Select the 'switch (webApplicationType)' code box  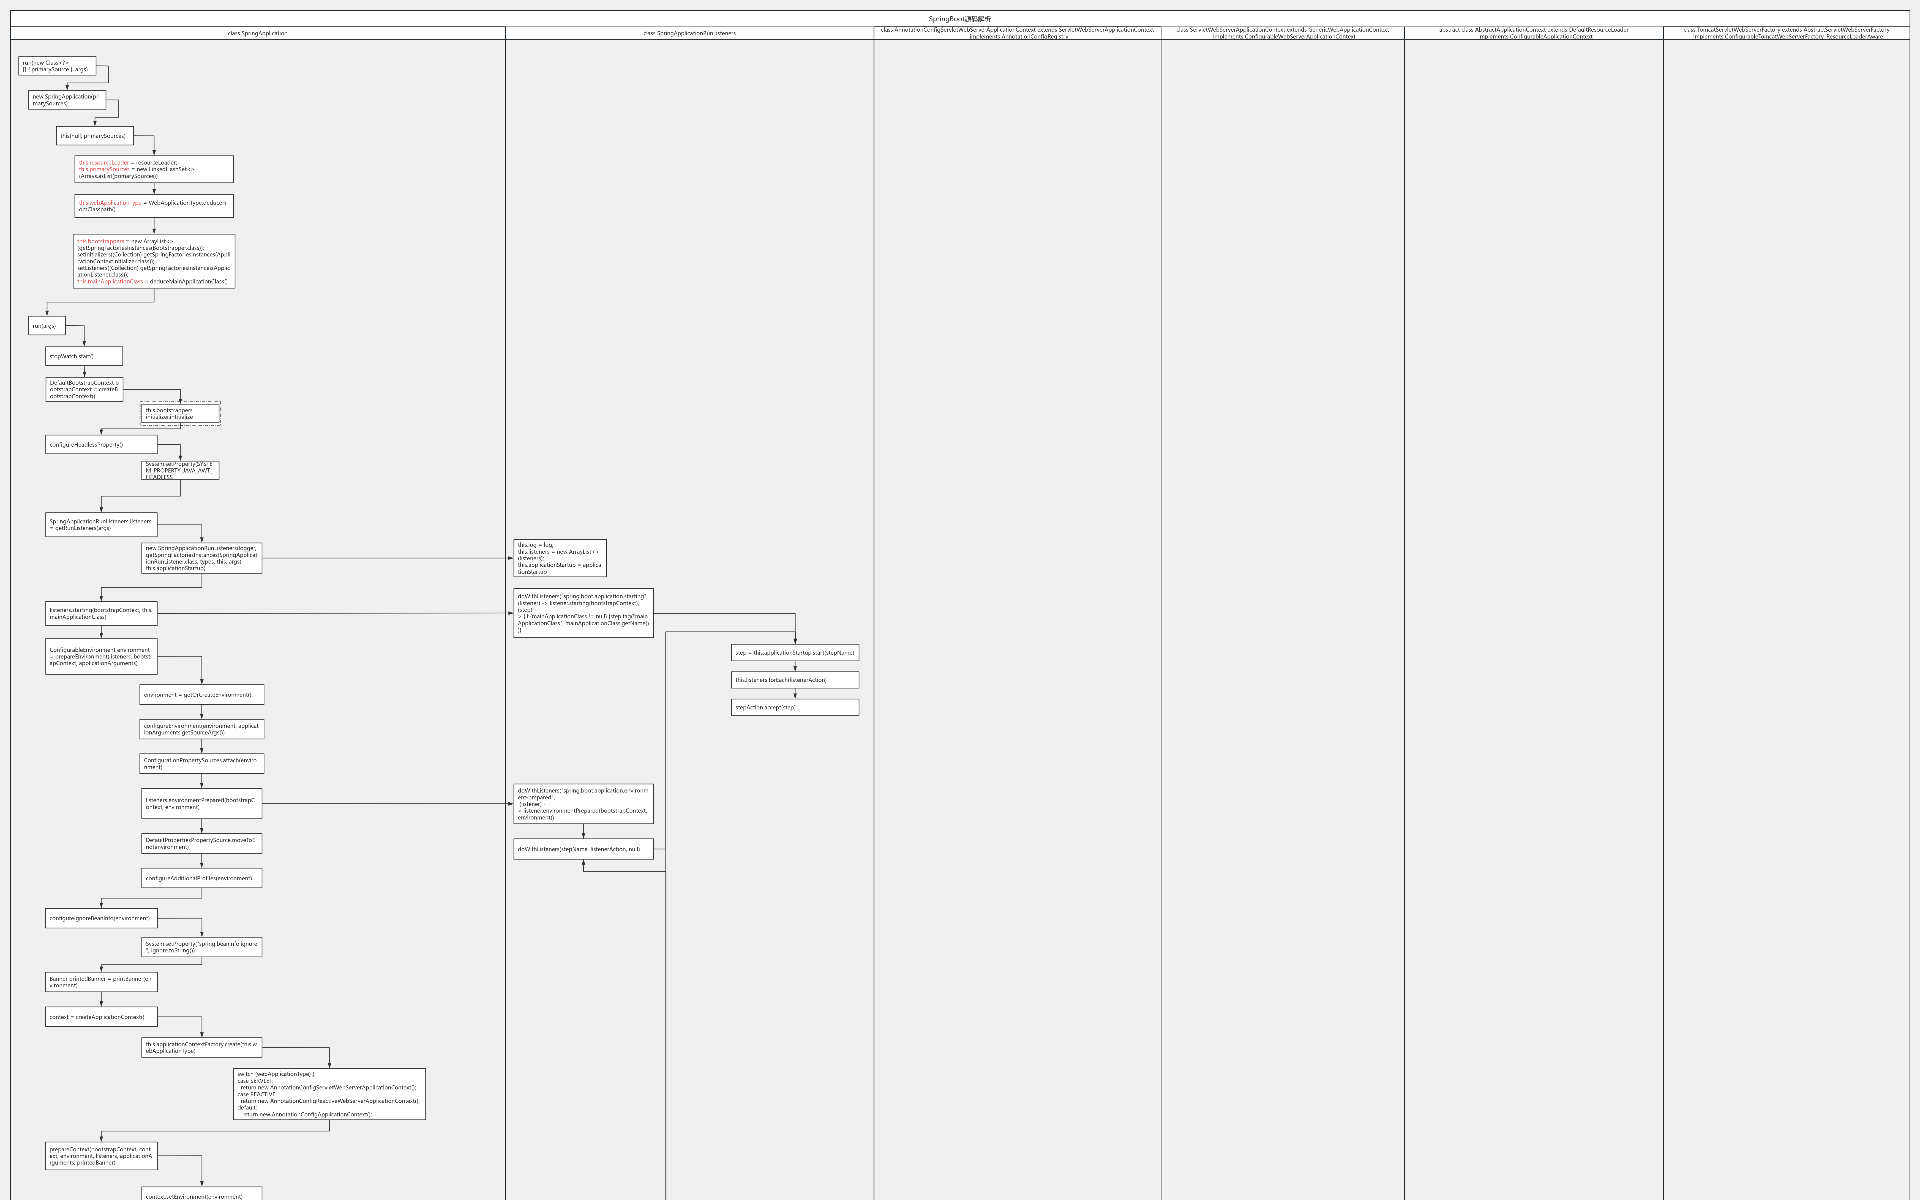[329, 1094]
